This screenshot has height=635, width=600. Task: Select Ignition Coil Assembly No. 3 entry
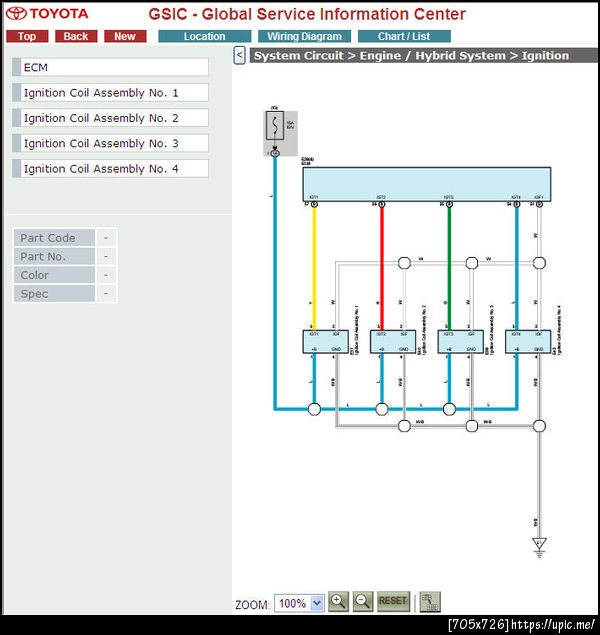111,143
